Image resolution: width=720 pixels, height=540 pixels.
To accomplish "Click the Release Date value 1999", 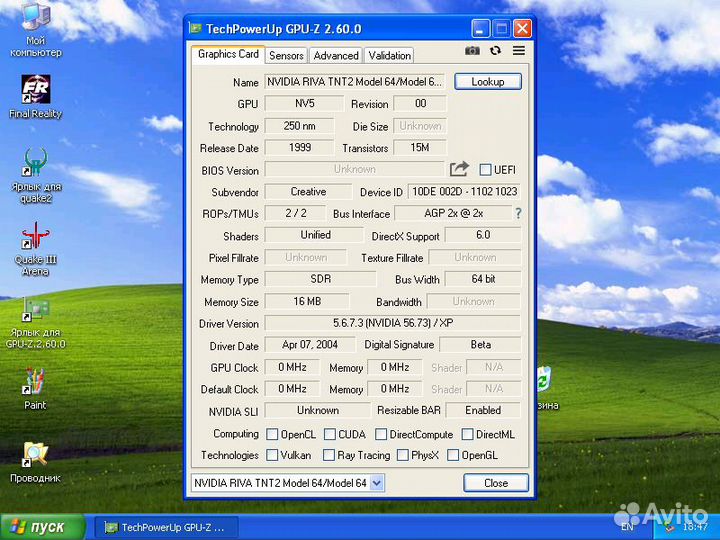I will click(x=299, y=147).
